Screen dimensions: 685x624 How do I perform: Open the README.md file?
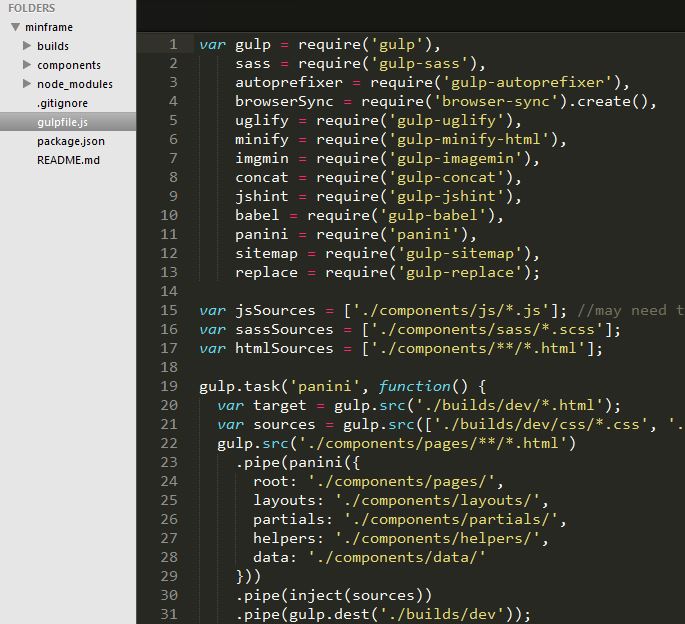[x=68, y=160]
